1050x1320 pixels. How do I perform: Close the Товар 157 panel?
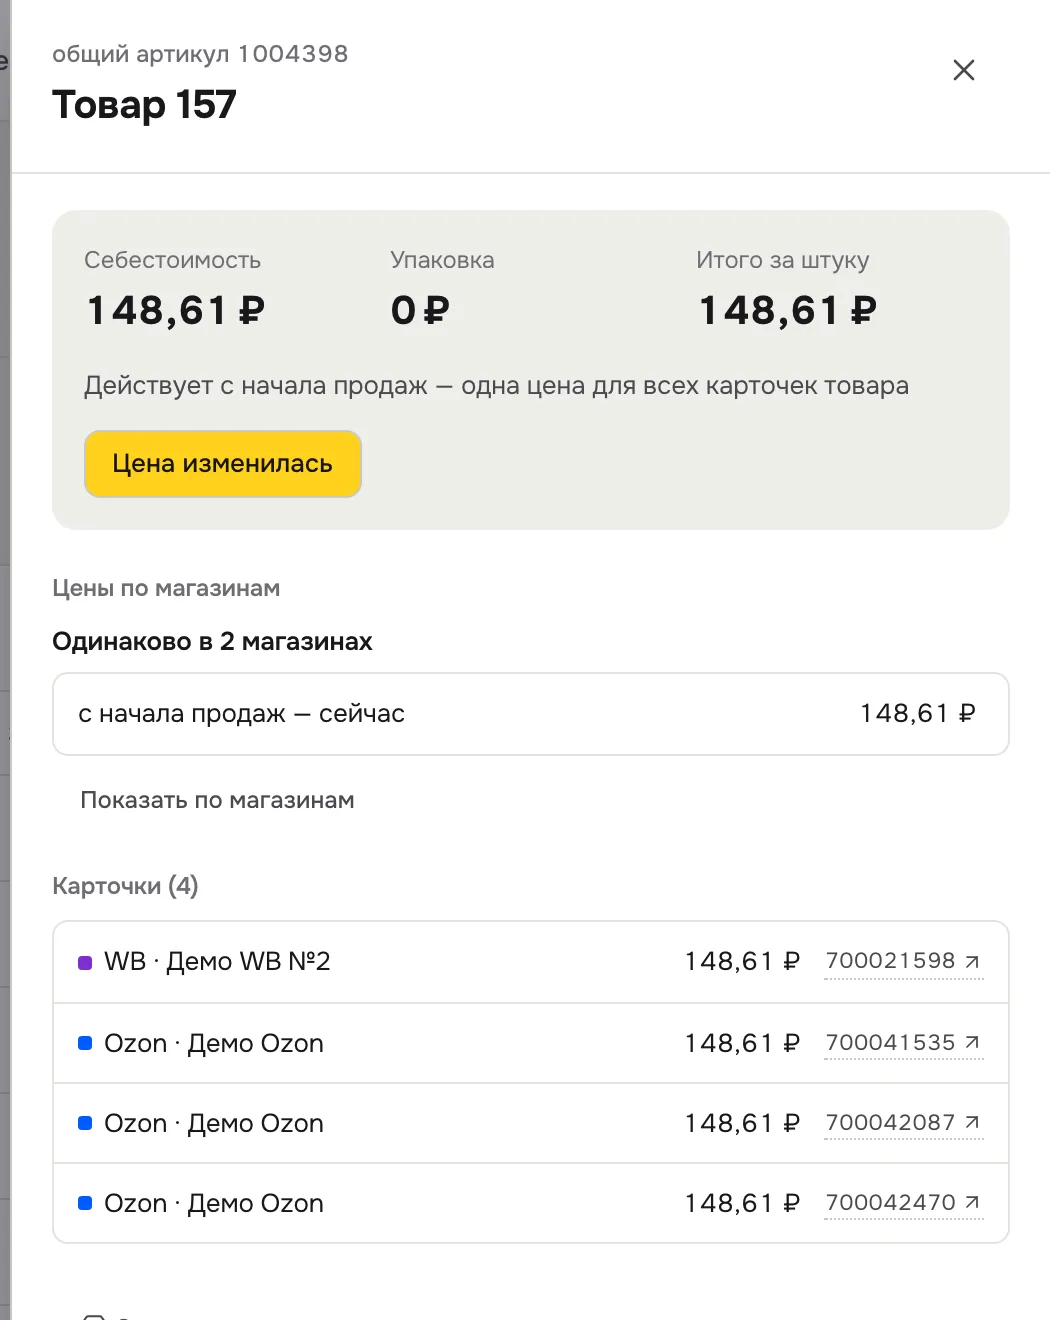click(964, 70)
